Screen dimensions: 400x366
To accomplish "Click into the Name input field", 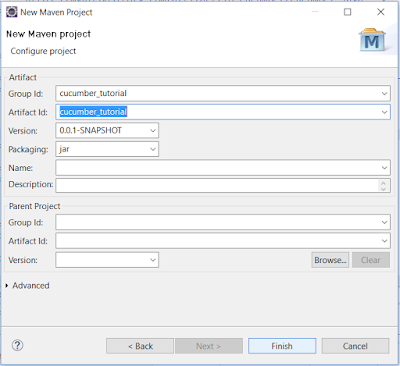I will pyautogui.click(x=218, y=168).
